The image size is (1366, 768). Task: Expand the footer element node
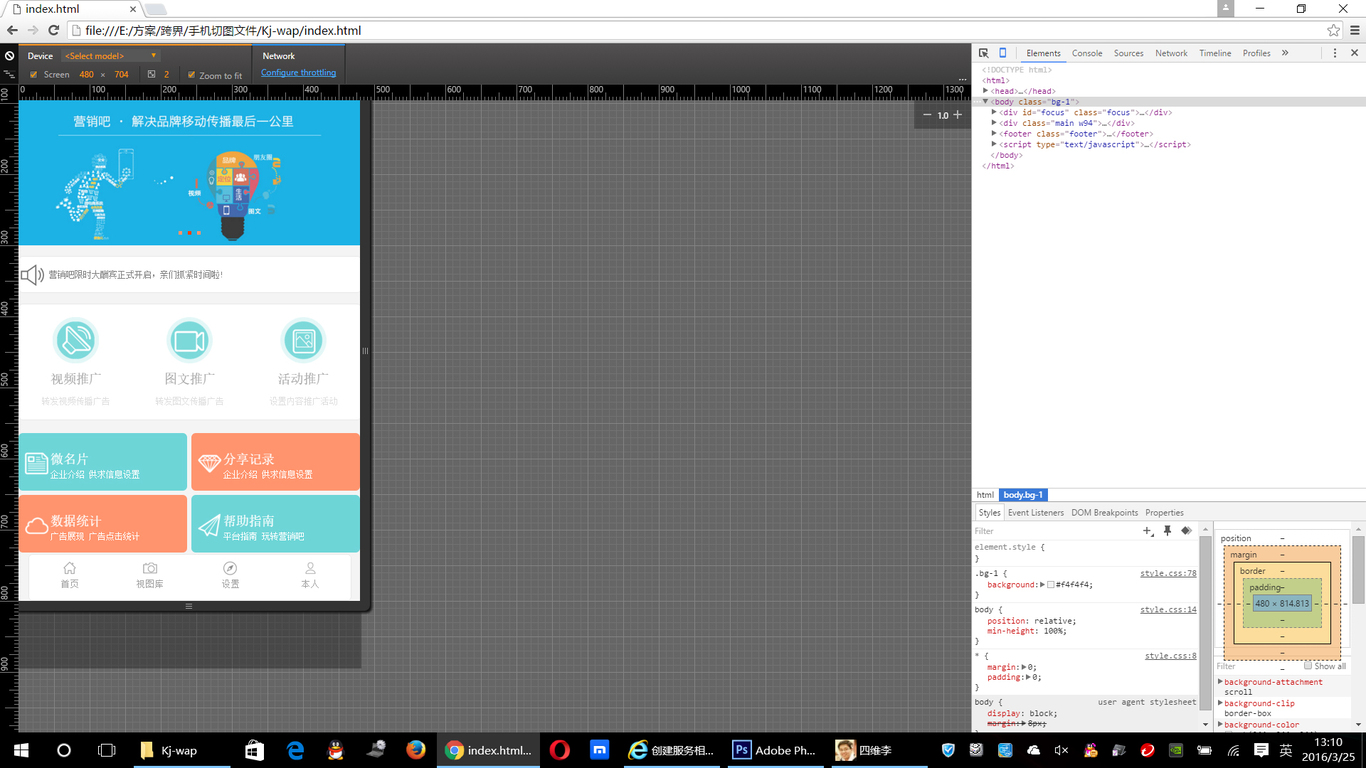(994, 133)
